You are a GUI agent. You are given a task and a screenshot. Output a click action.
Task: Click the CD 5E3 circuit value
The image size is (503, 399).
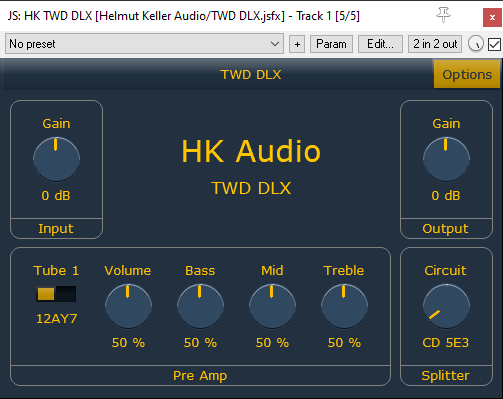446,343
